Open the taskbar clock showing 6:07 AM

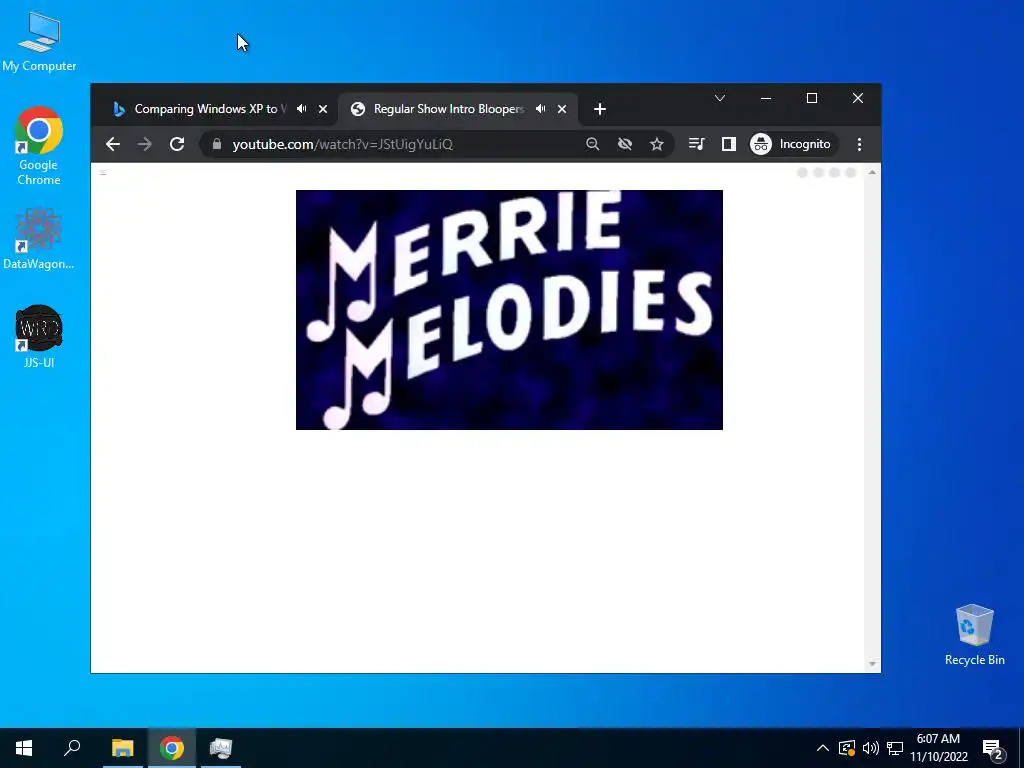coord(938,748)
